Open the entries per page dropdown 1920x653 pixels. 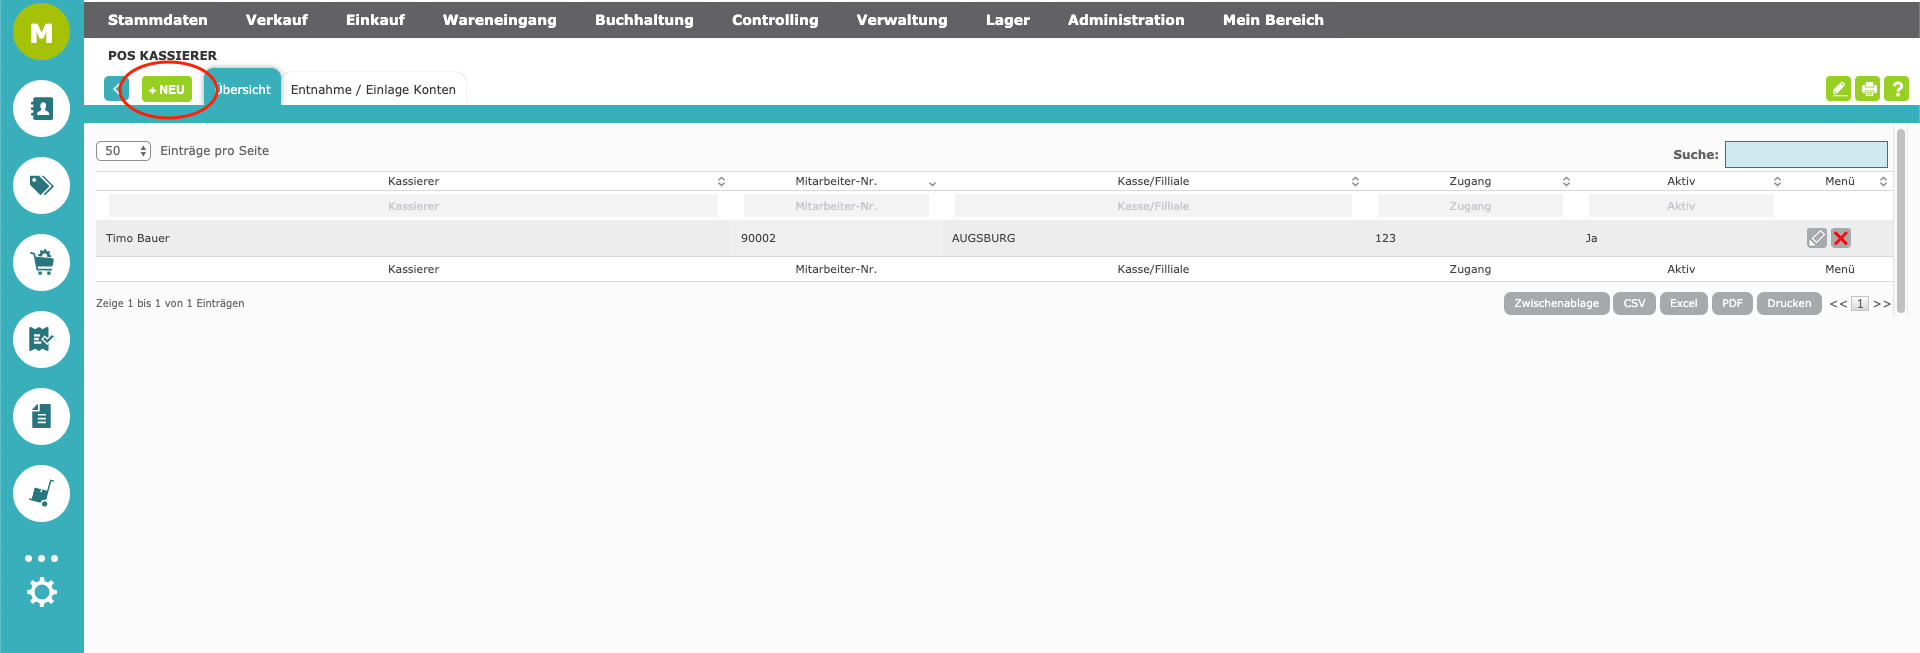tap(123, 151)
